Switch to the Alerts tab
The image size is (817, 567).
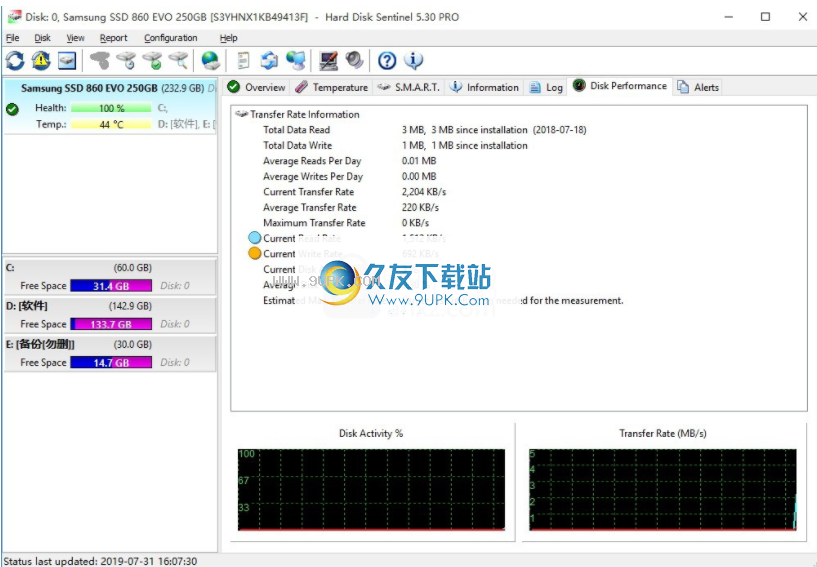698,87
